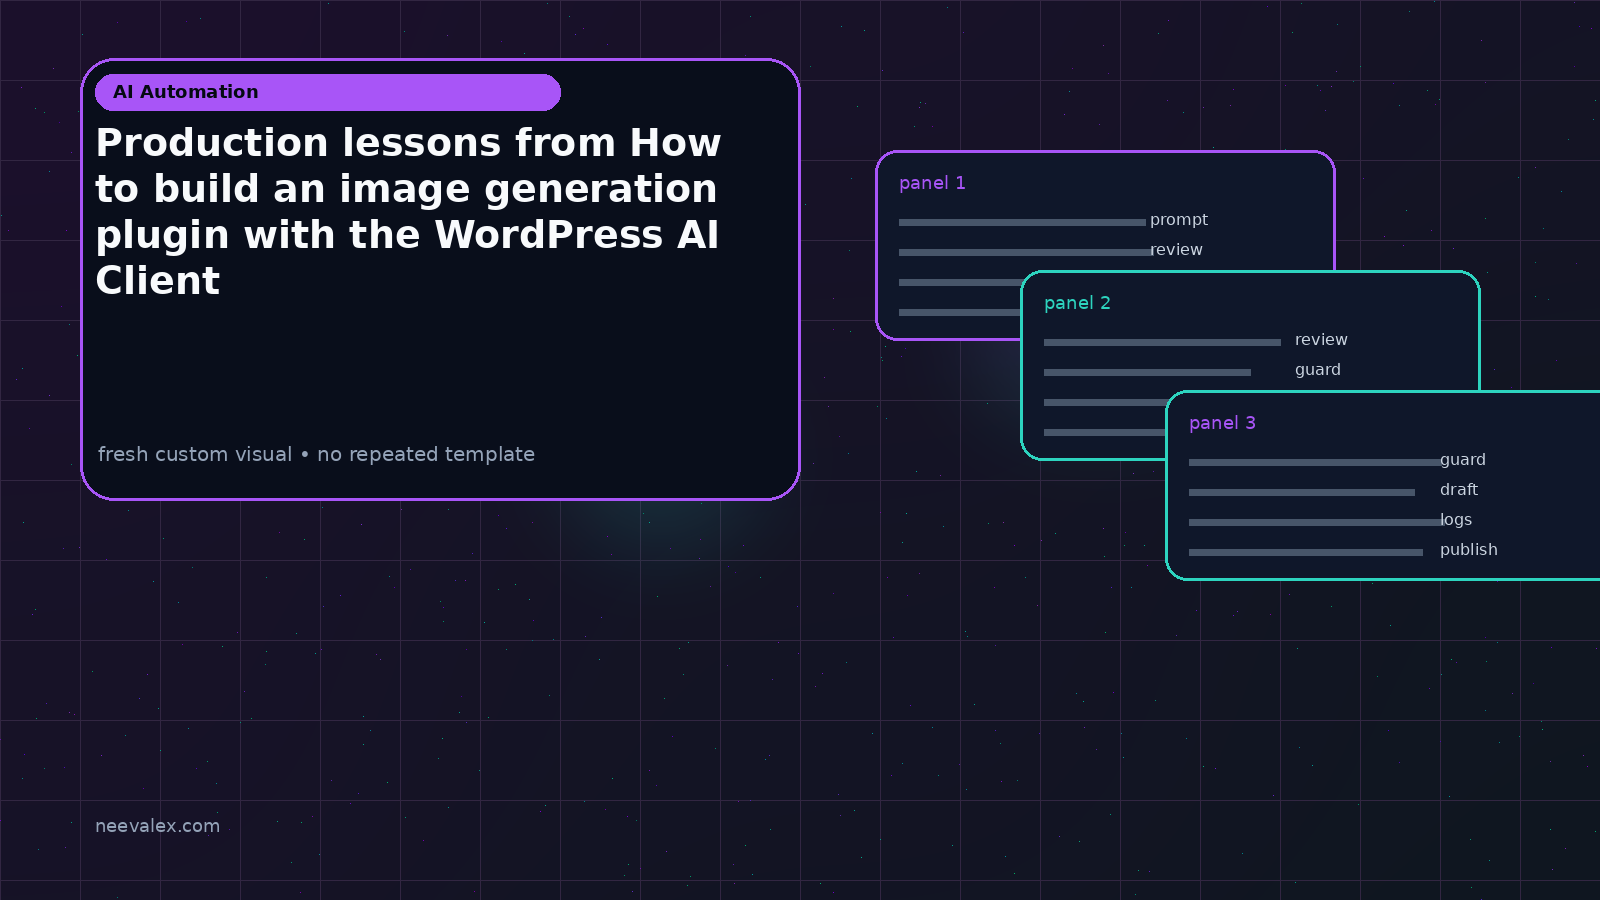1600x900 pixels.
Task: Click the gray bar beside 'publish'
Action: tap(1306, 552)
